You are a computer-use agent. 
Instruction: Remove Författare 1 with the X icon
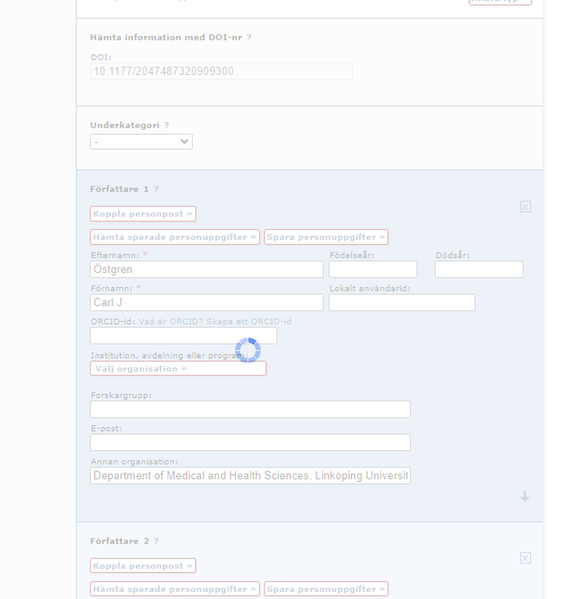pyautogui.click(x=525, y=207)
